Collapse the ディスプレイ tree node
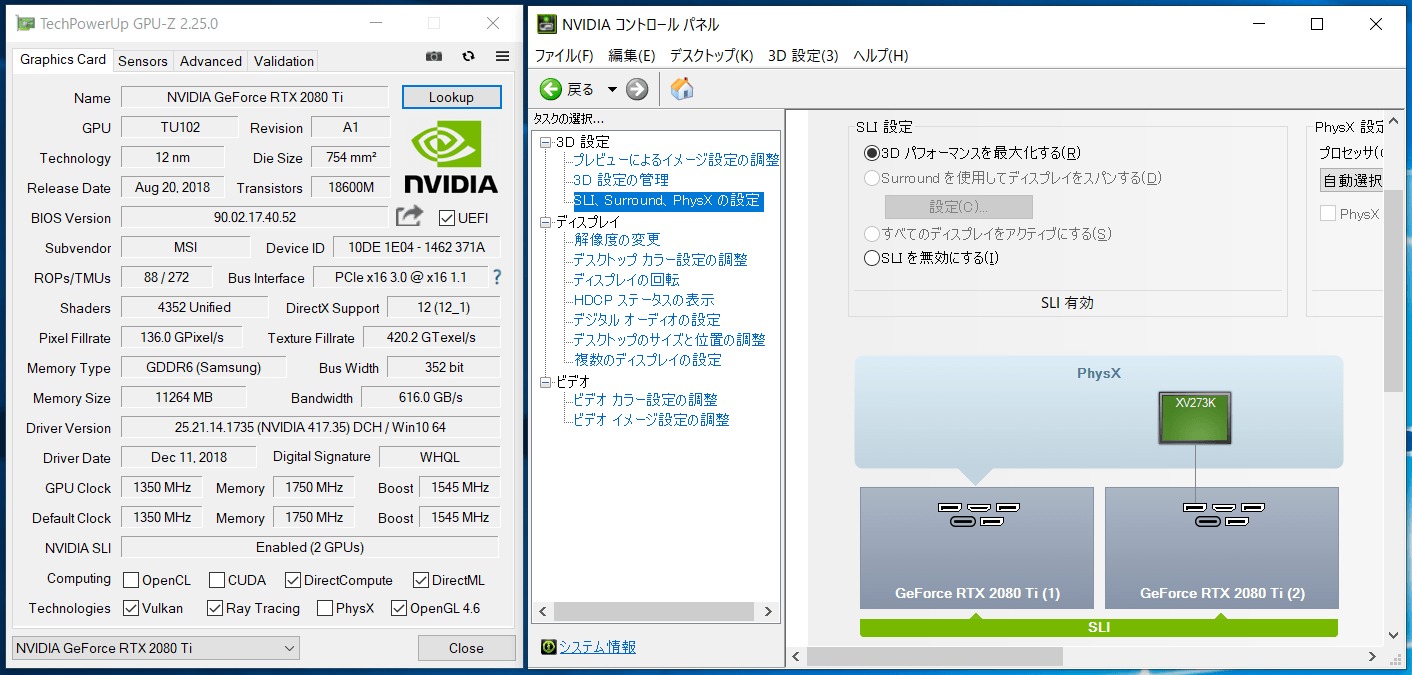This screenshot has height=675, width=1412. (x=545, y=222)
